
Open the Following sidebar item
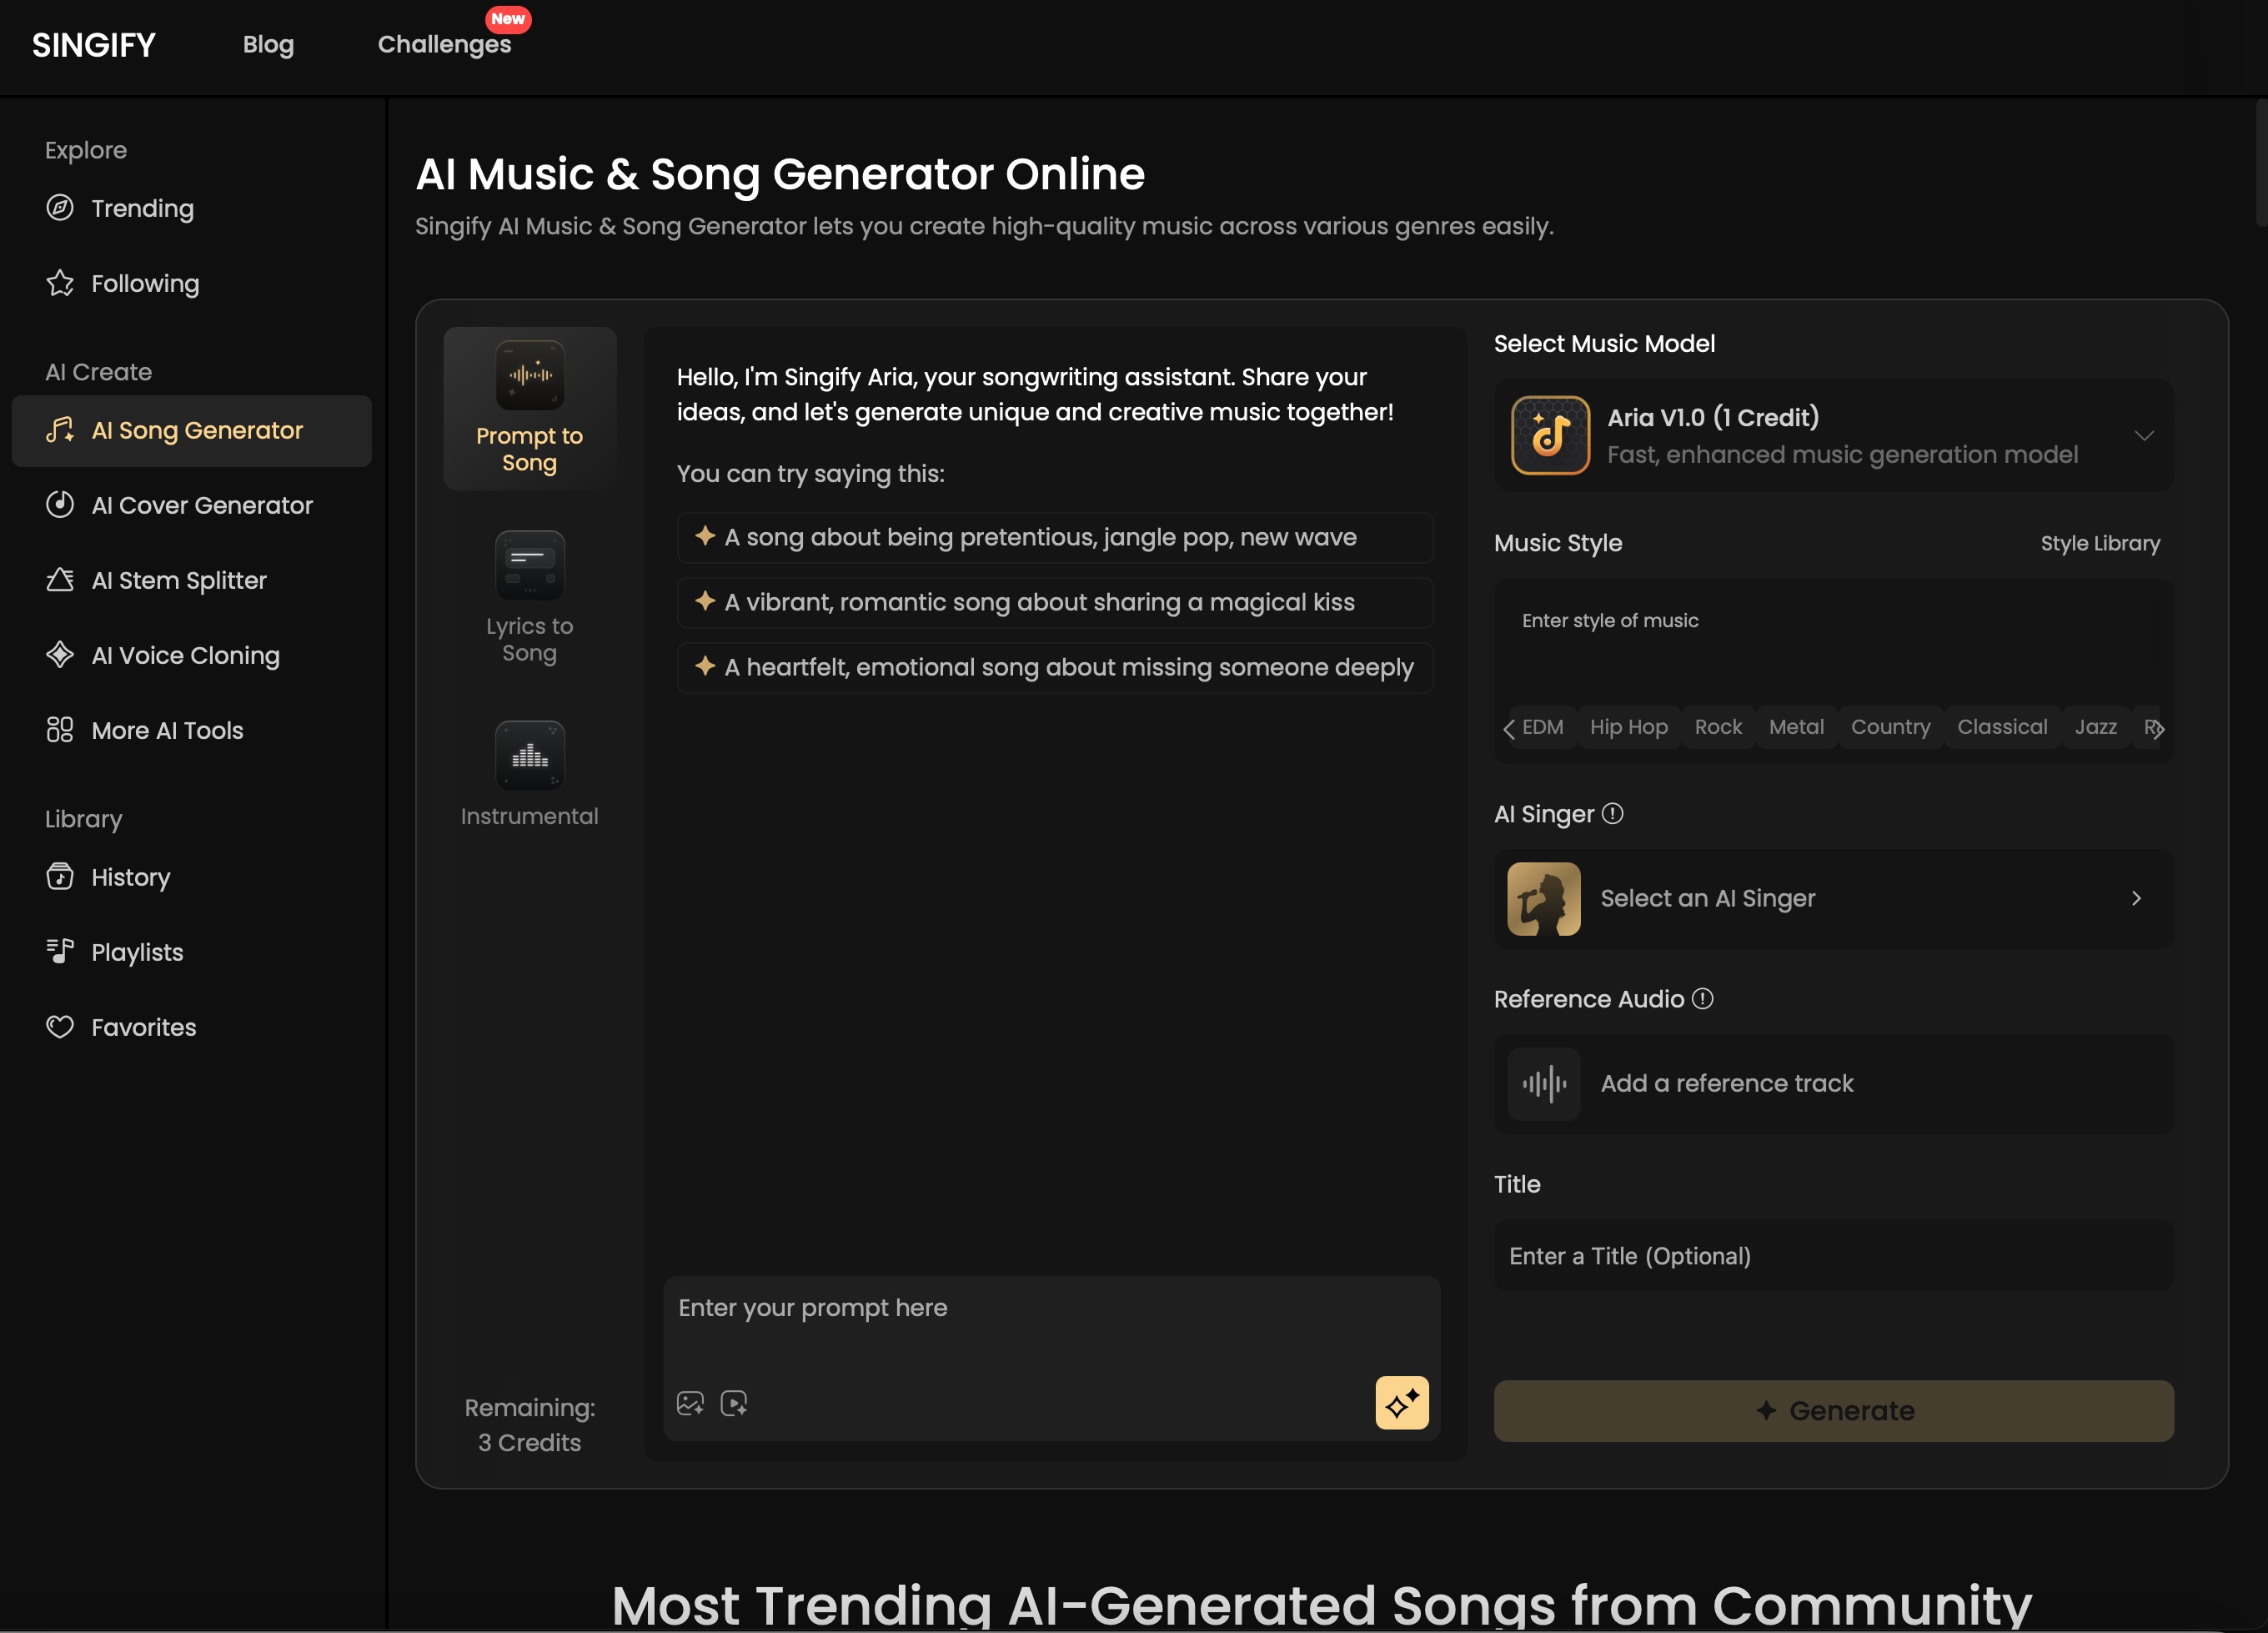pos(191,283)
